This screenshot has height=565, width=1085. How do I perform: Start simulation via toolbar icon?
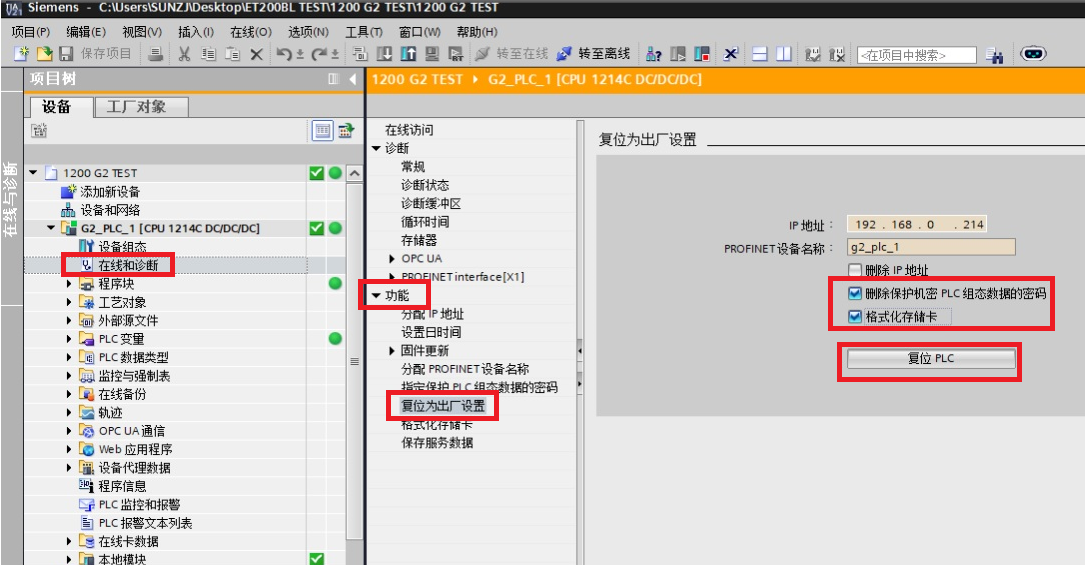[x=432, y=54]
